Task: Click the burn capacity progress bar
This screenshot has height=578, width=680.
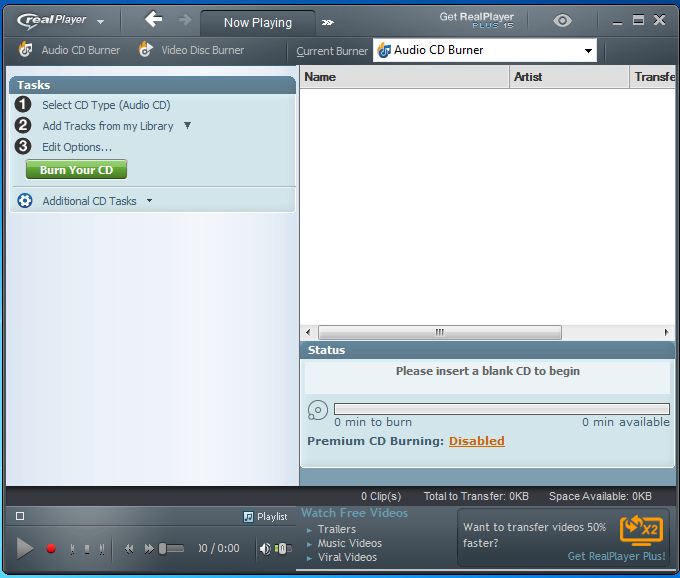Action: pyautogui.click(x=502, y=409)
